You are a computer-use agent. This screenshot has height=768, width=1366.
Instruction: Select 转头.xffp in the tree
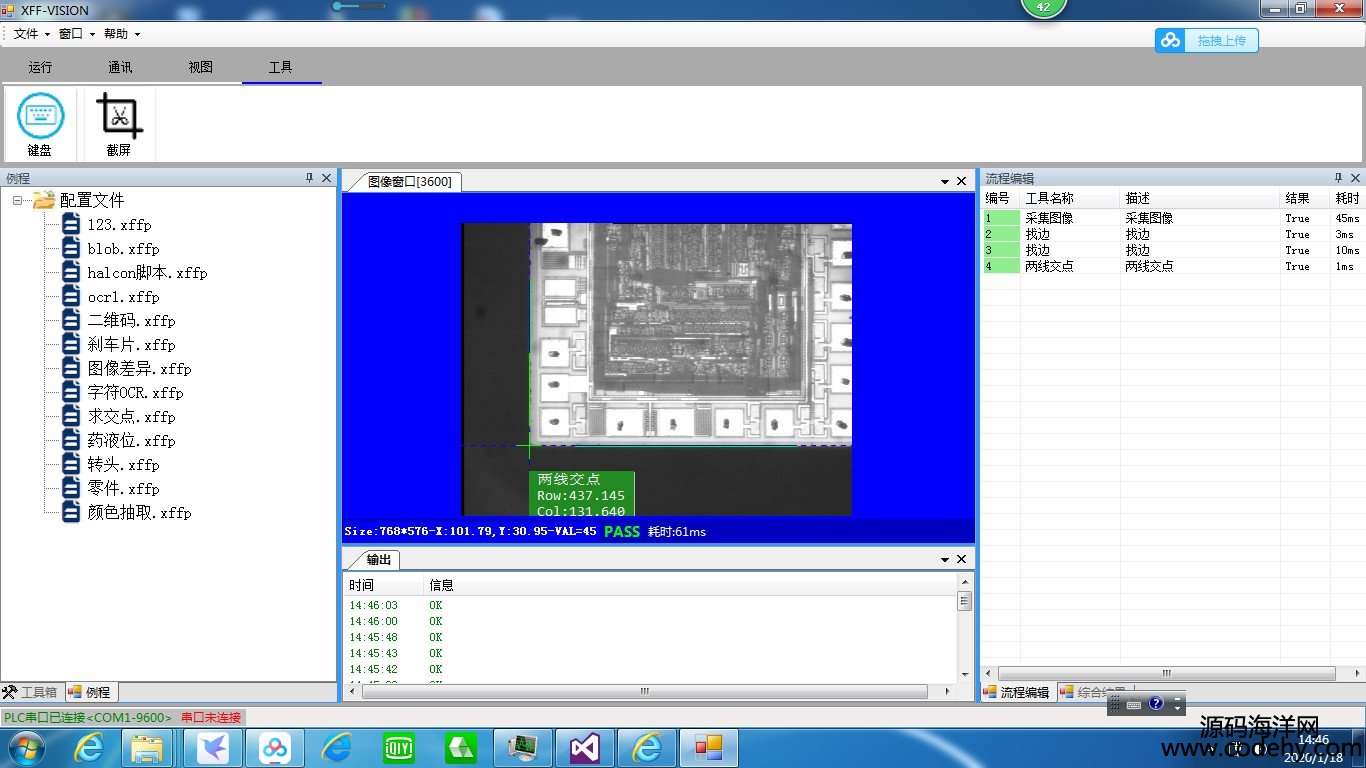point(123,465)
